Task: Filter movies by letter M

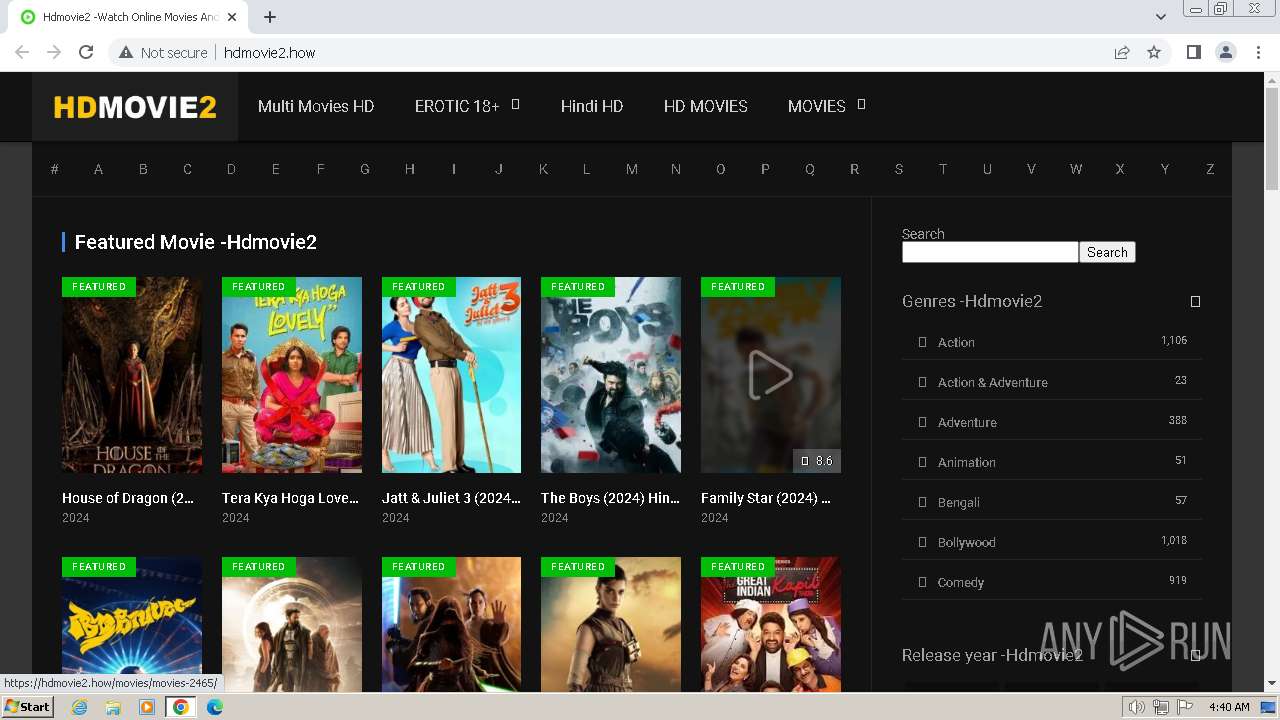Action: [x=632, y=169]
